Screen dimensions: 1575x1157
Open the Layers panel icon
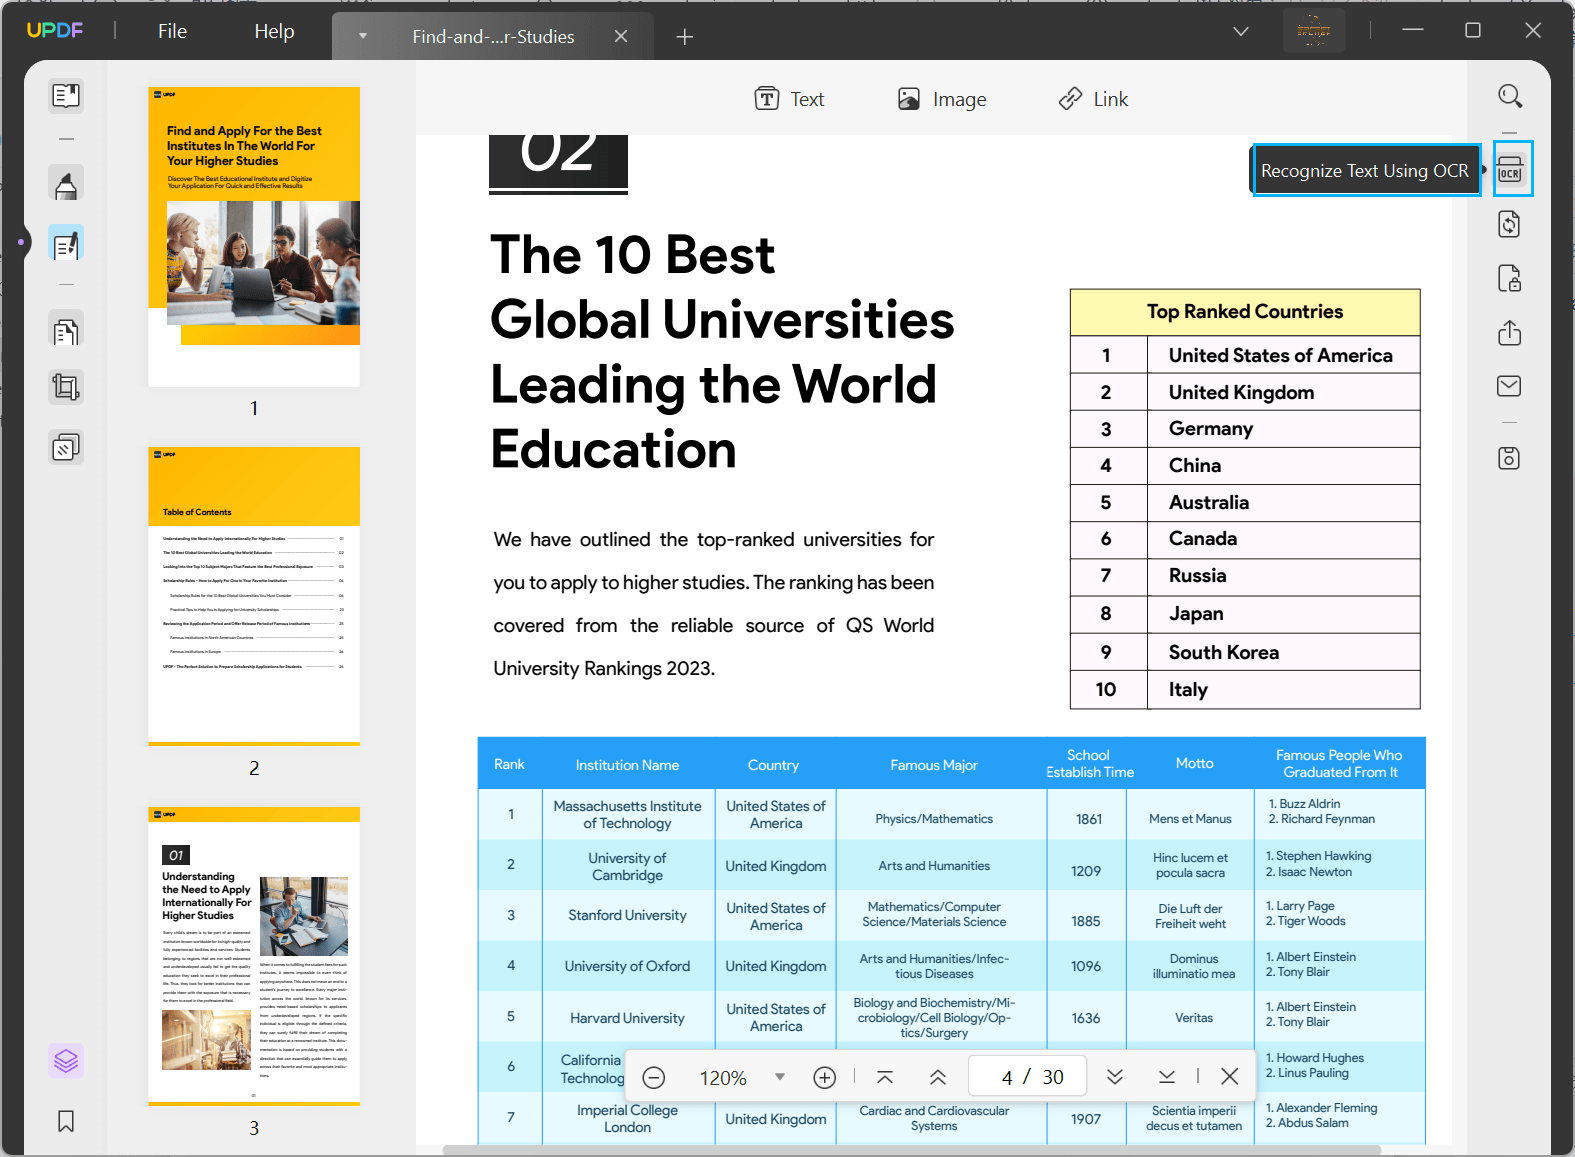[66, 1060]
